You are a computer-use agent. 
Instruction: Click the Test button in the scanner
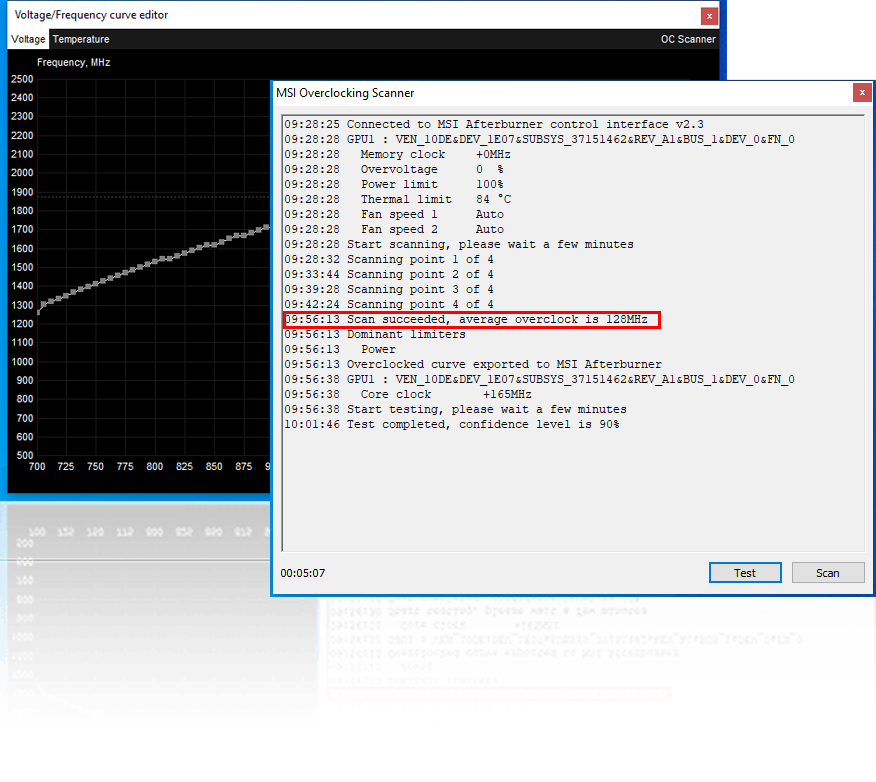coord(745,573)
